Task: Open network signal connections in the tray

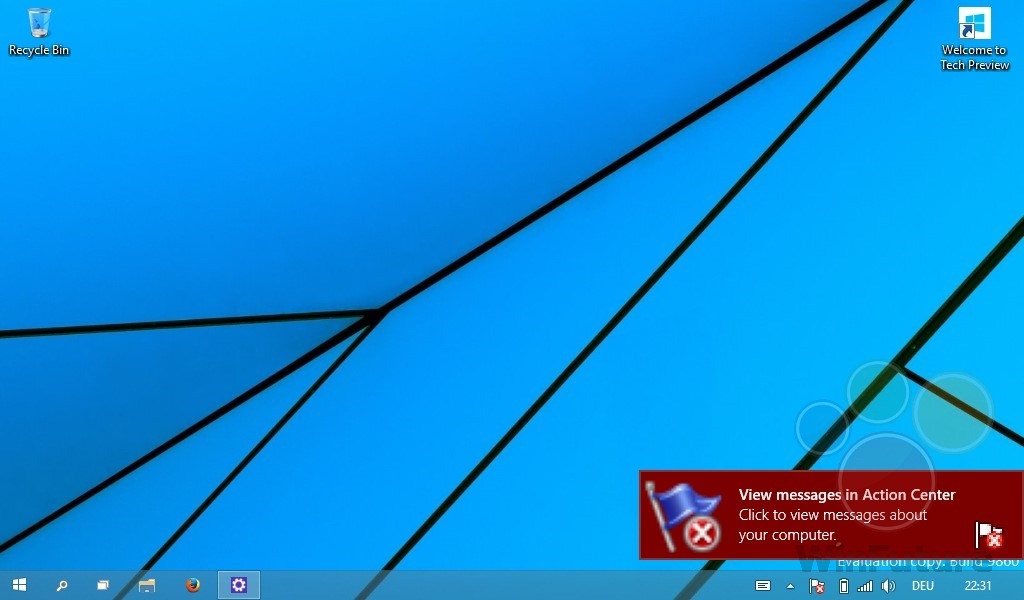Action: pos(865,586)
